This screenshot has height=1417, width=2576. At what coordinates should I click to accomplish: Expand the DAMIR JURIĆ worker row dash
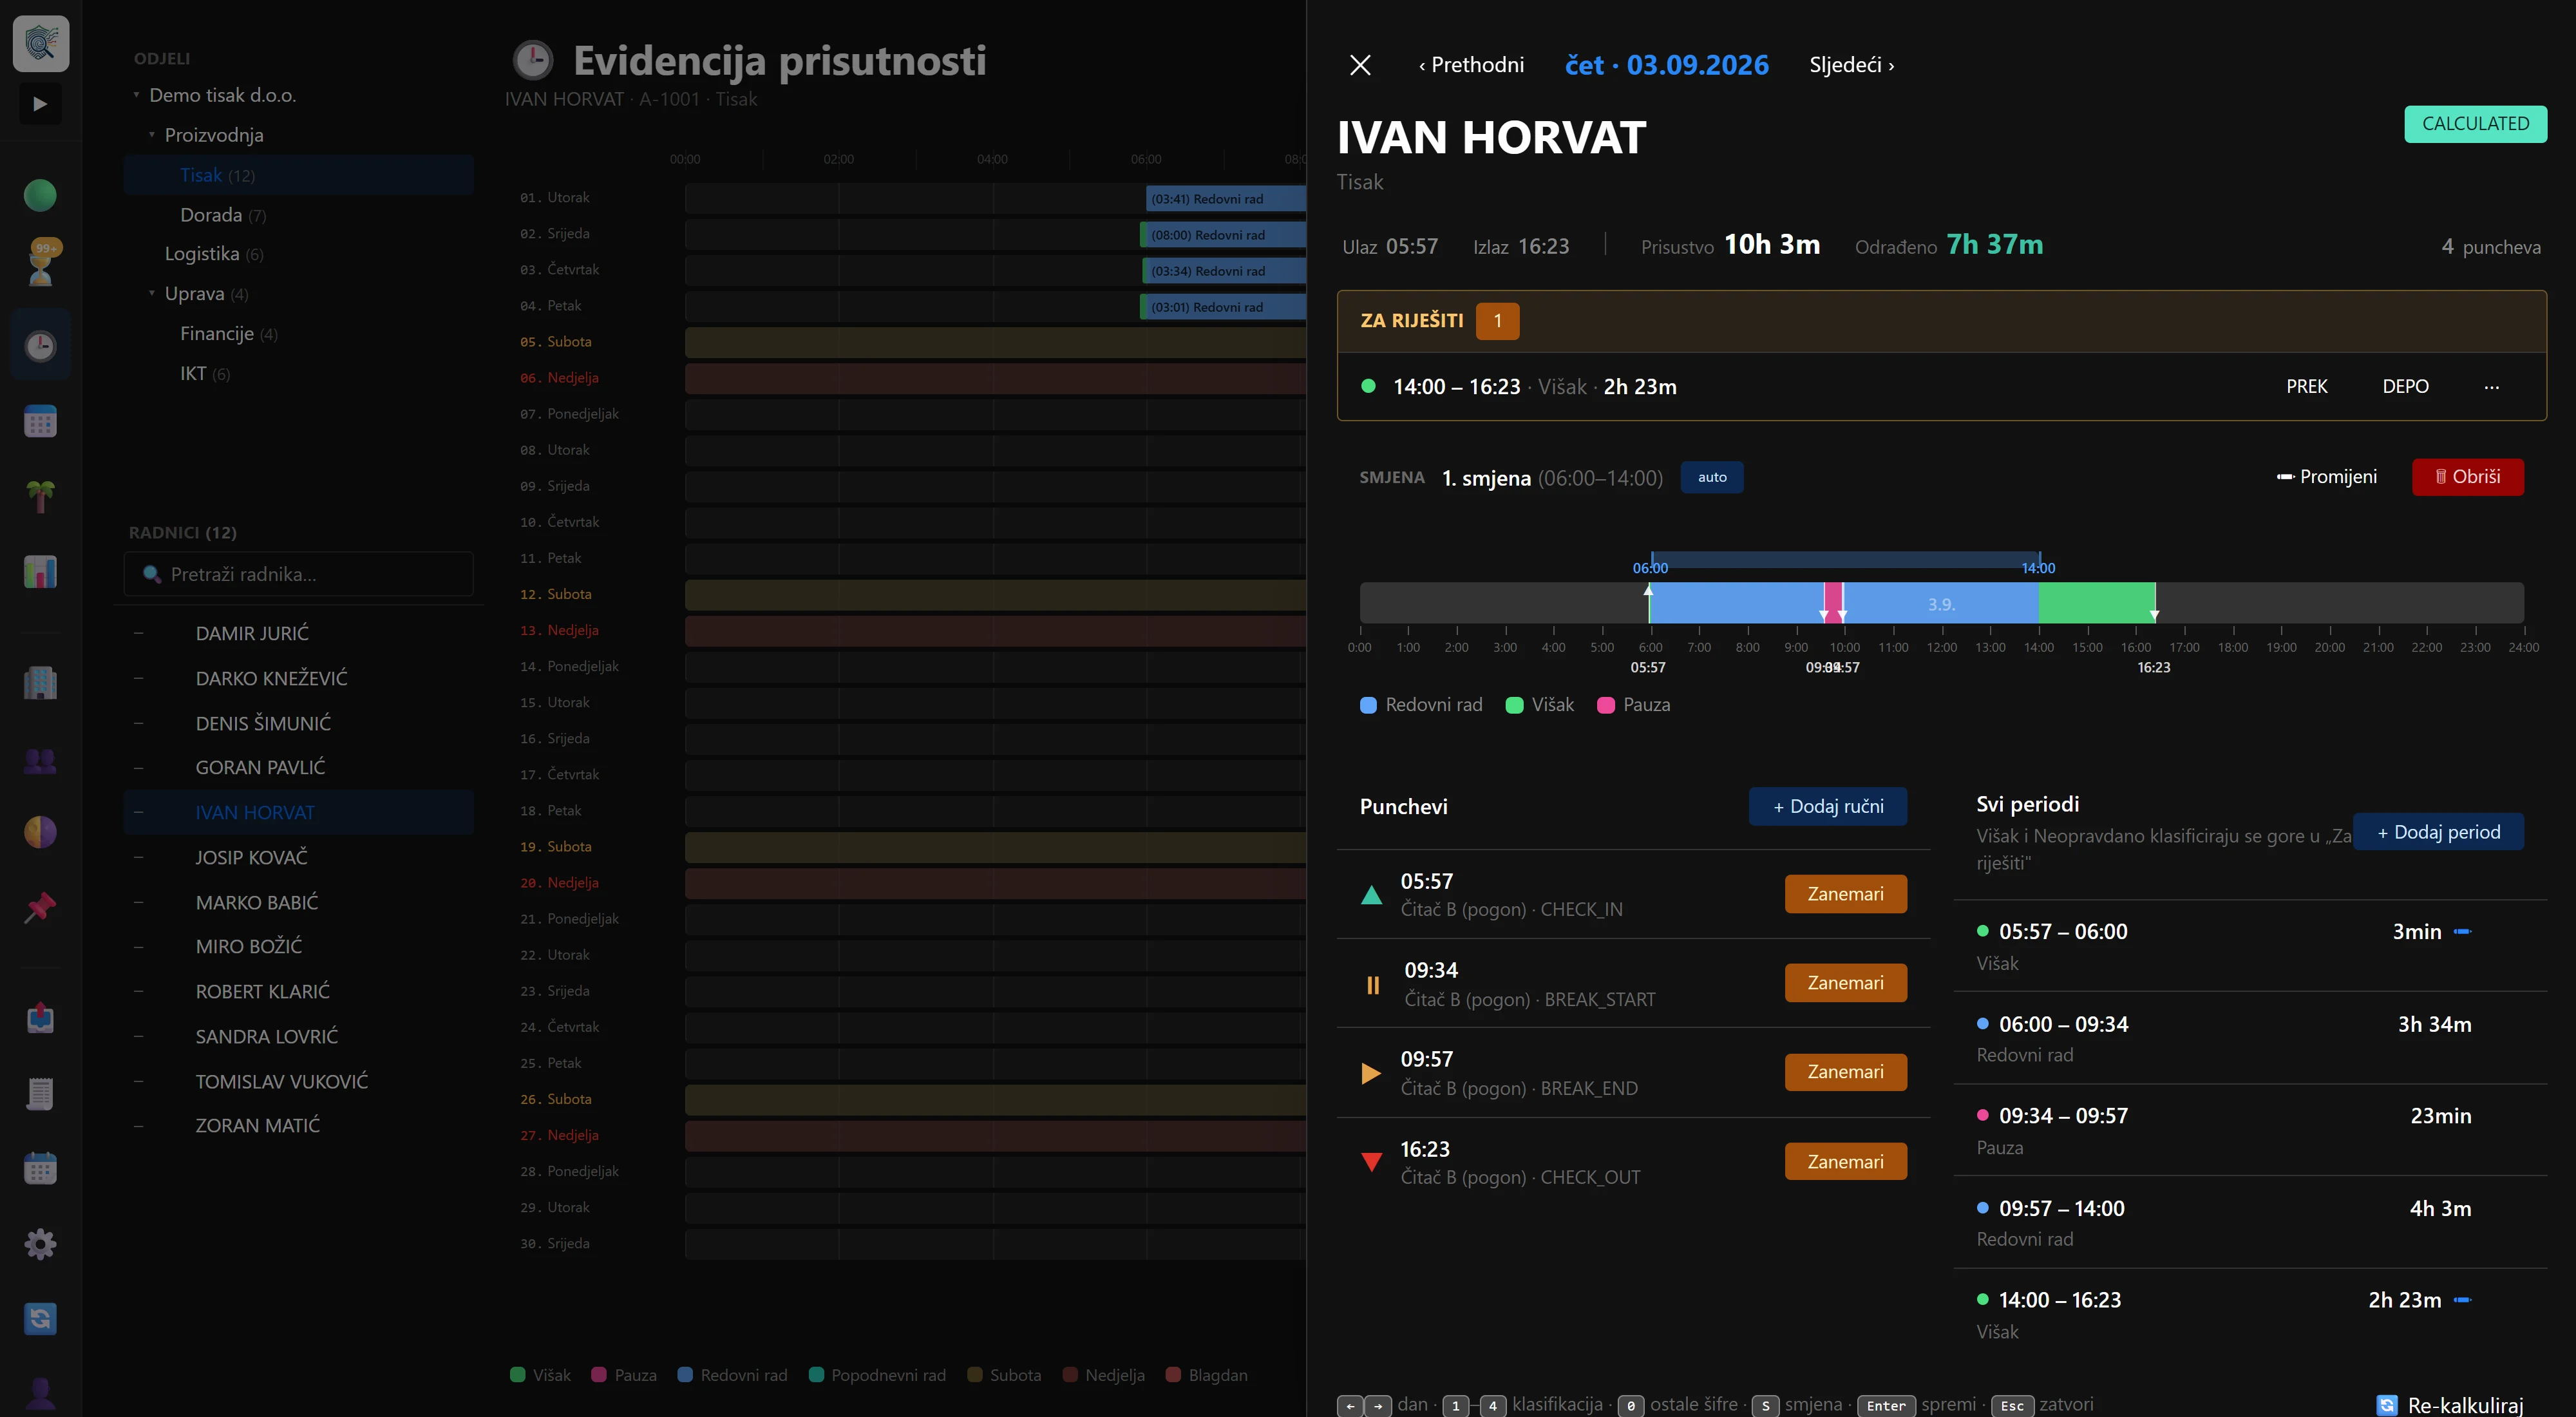pos(139,633)
